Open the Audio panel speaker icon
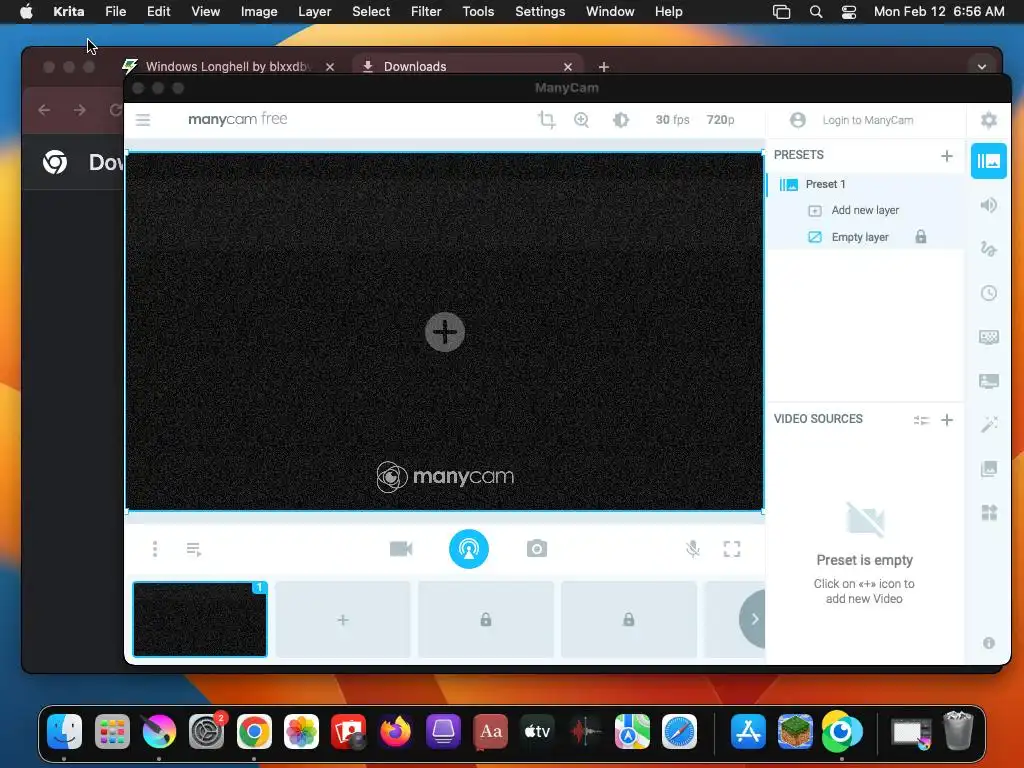Image resolution: width=1024 pixels, height=768 pixels. point(989,205)
